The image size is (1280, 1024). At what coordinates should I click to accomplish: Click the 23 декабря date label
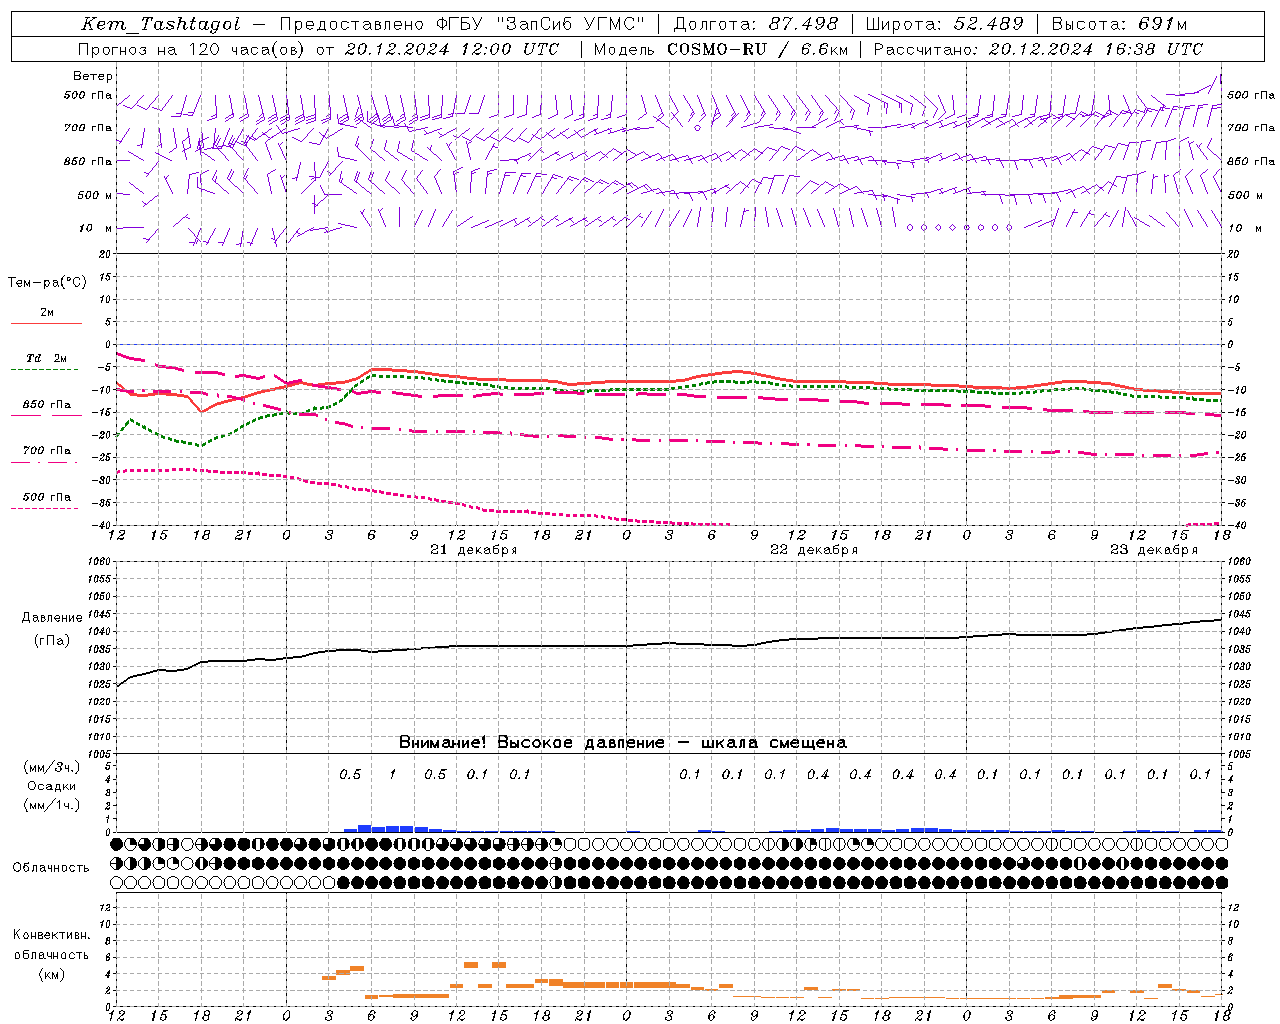tap(1153, 550)
